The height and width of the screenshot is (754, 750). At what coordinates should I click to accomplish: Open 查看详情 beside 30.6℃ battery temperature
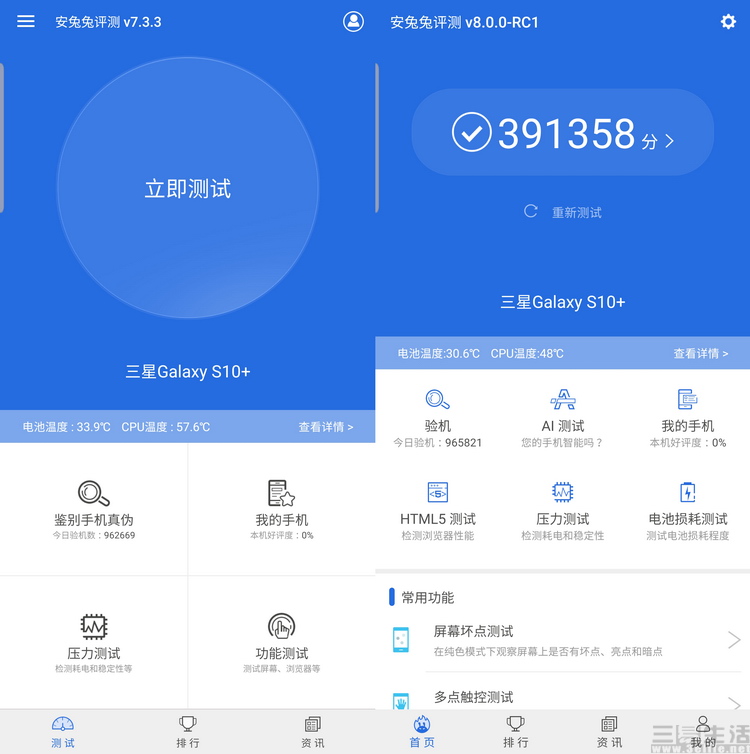point(700,354)
